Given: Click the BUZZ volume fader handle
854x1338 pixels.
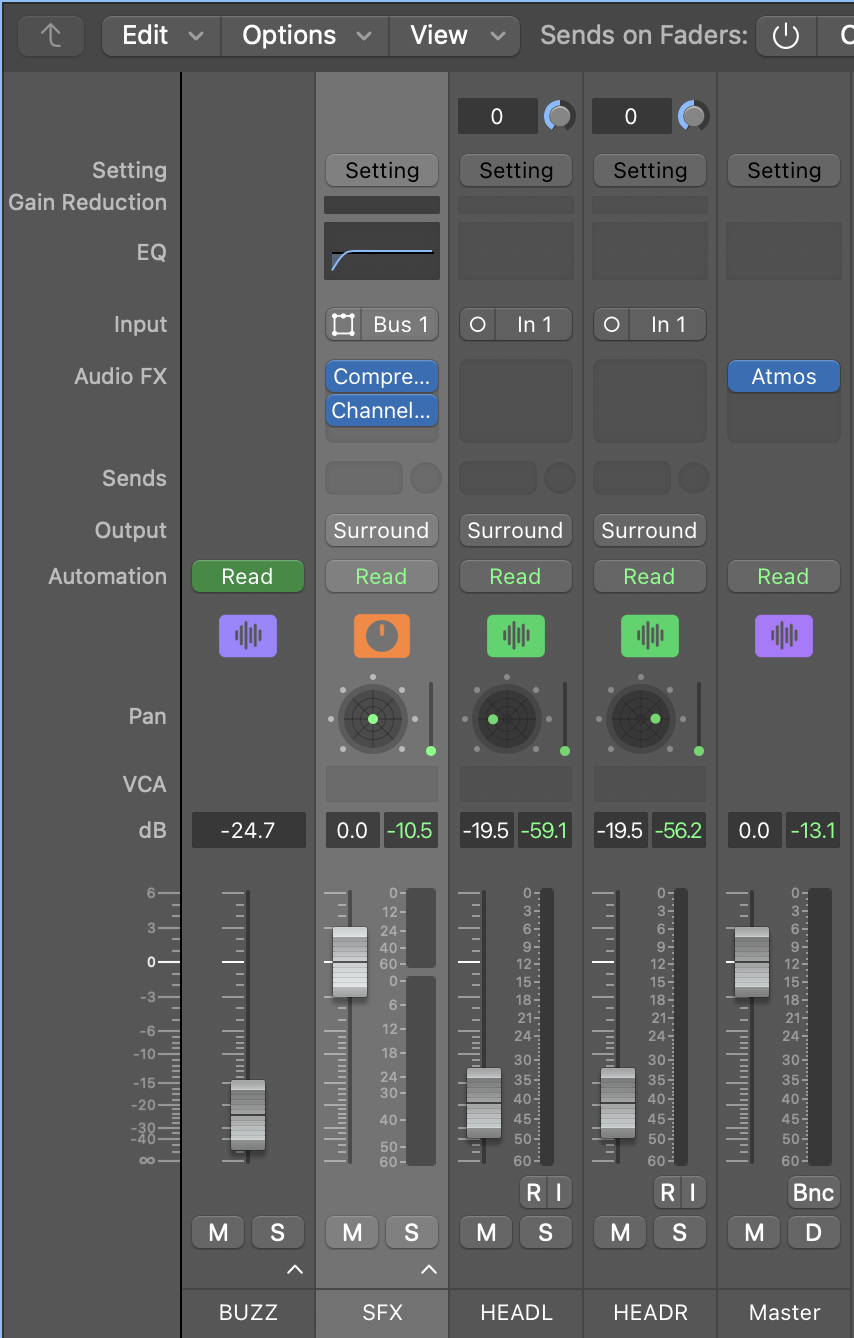Looking at the screenshot, I should pyautogui.click(x=248, y=1115).
